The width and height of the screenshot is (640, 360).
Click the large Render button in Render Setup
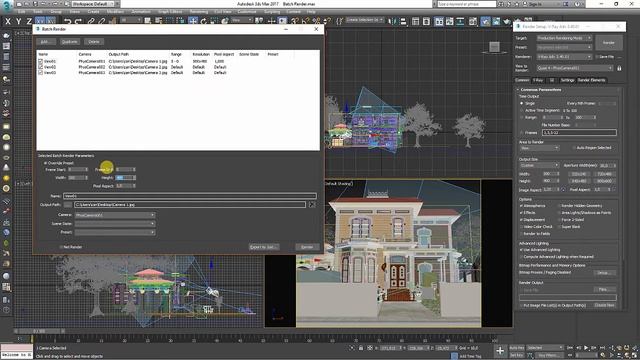pyautogui.click(x=609, y=42)
